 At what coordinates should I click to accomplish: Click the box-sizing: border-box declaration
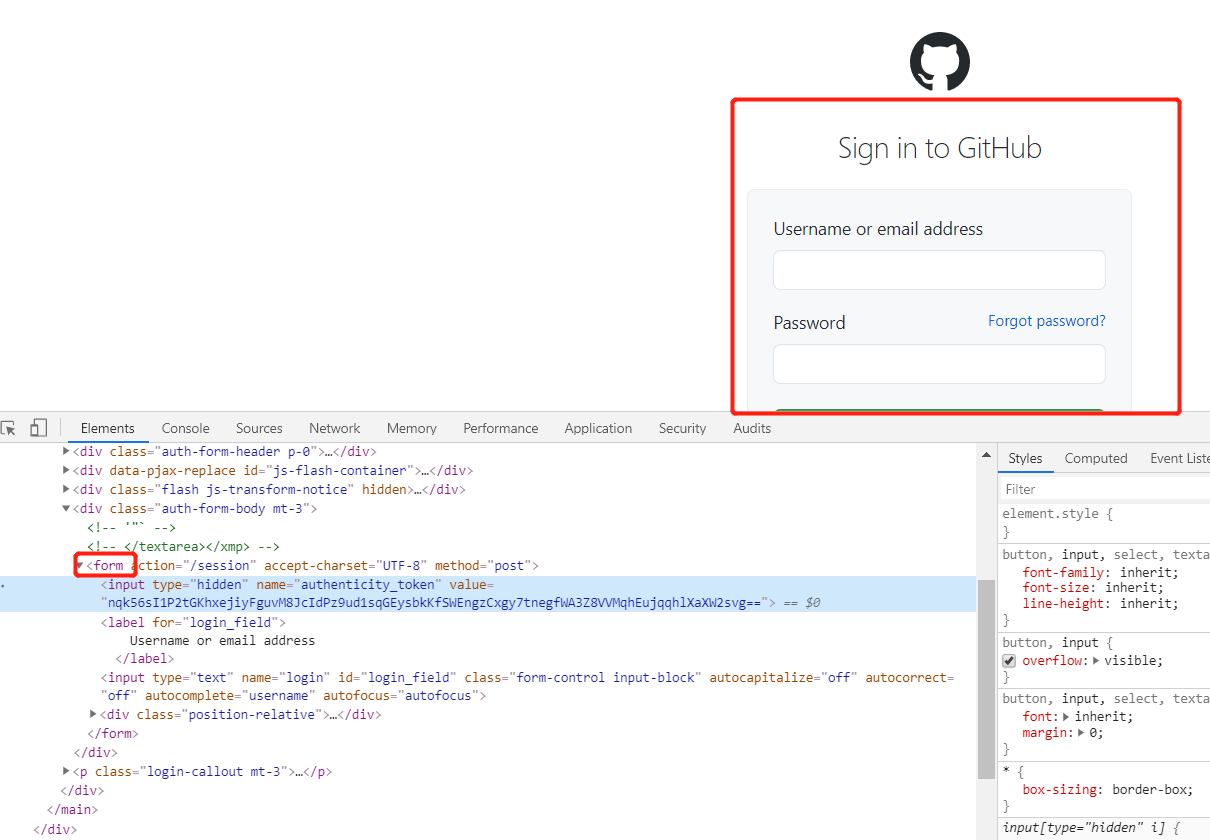point(1108,789)
